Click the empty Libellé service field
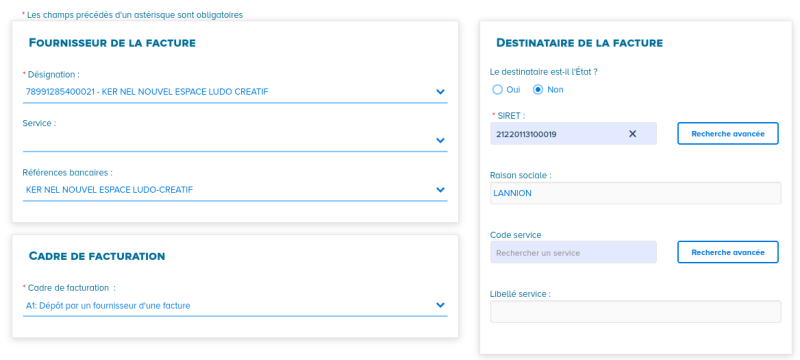 tap(636, 312)
